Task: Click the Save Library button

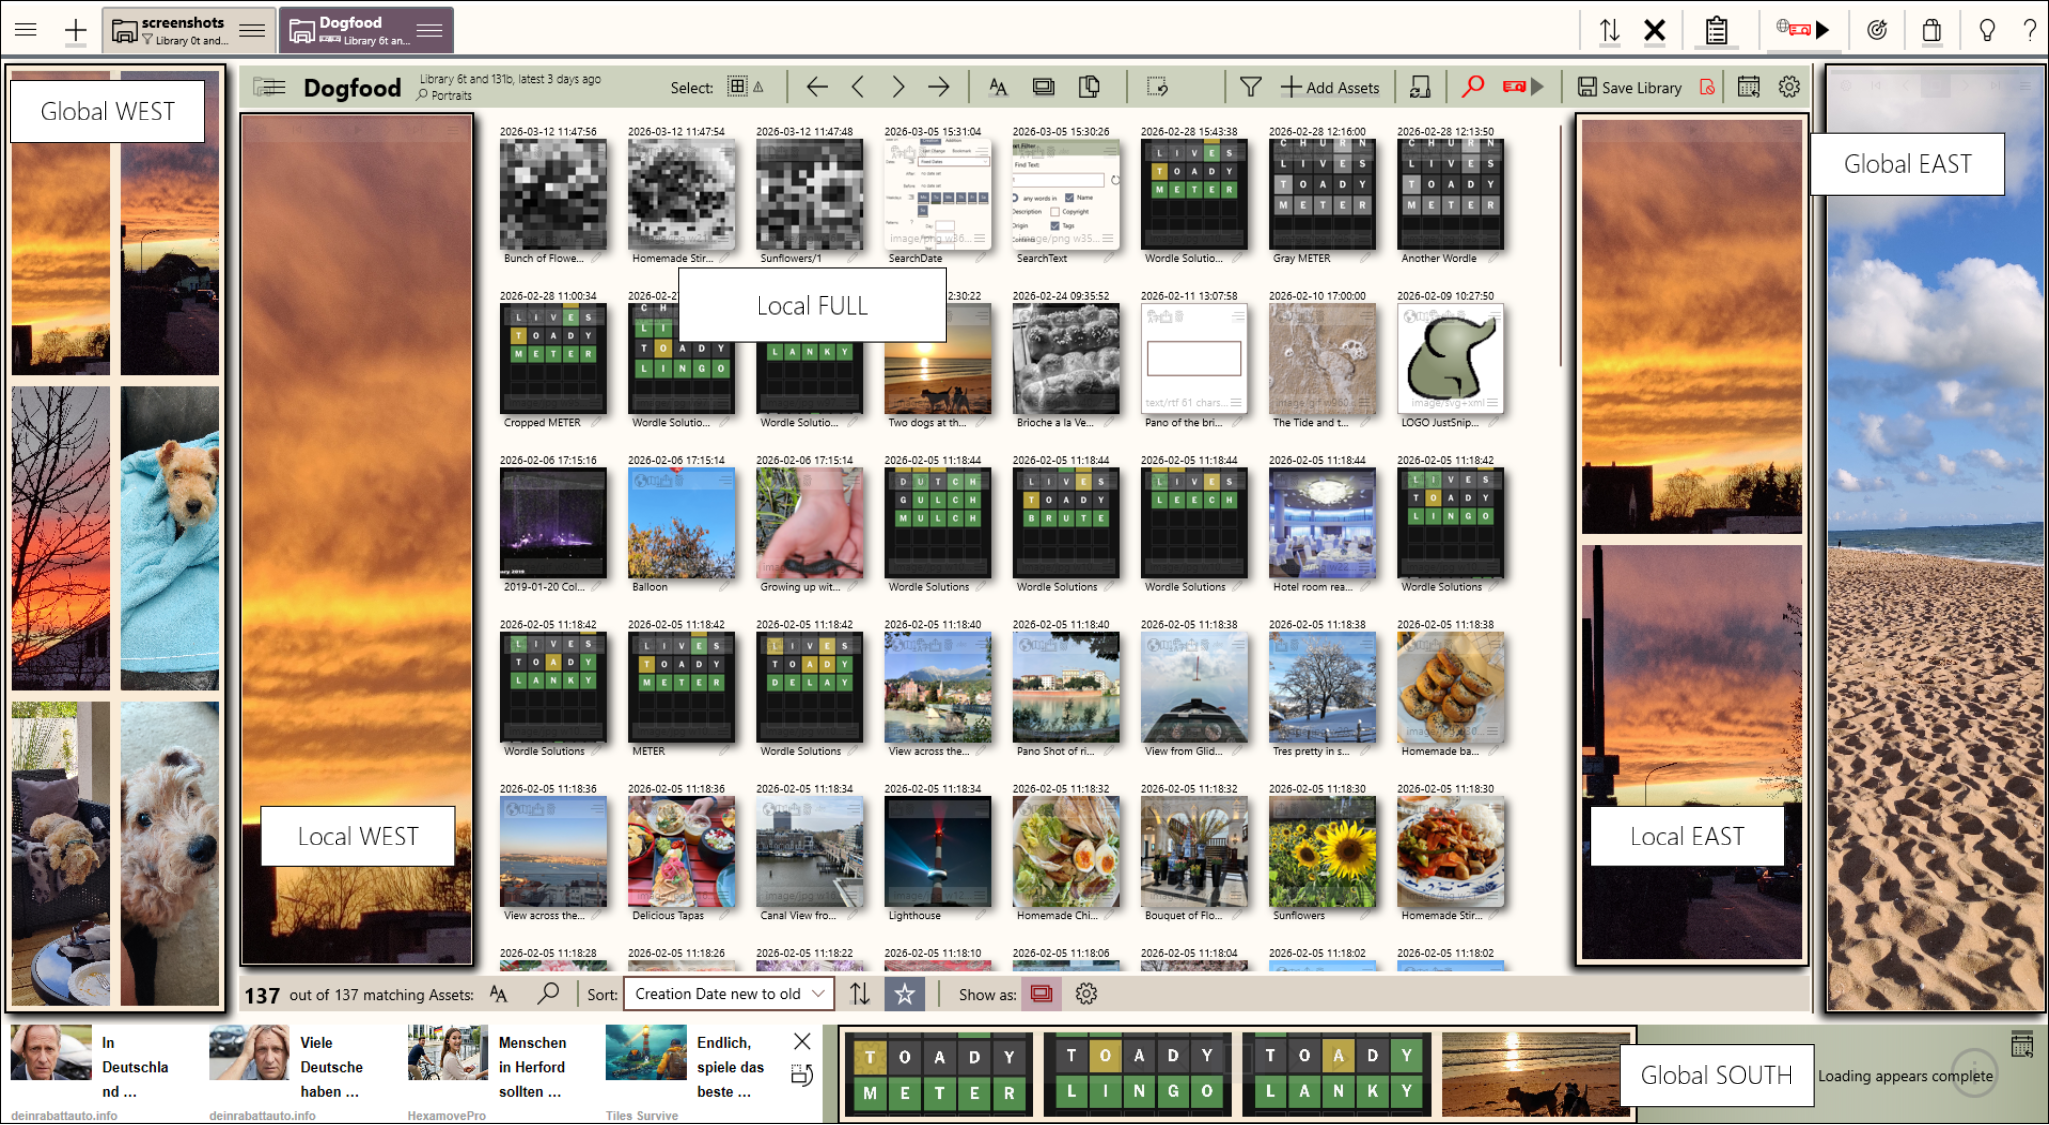Action: click(x=1630, y=88)
